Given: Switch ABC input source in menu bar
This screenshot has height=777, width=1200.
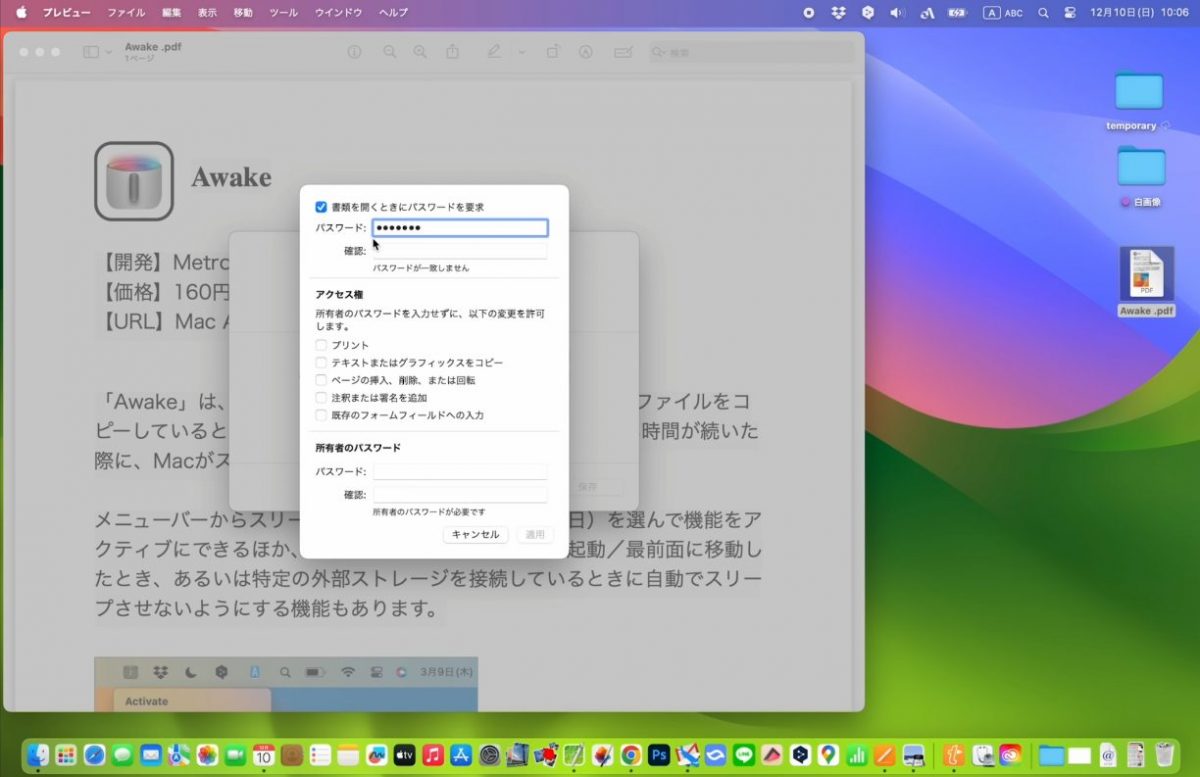Looking at the screenshot, I should (x=1004, y=12).
